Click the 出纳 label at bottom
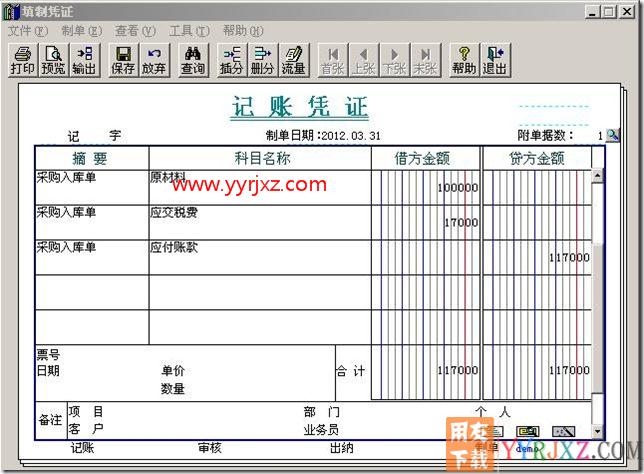 point(342,448)
